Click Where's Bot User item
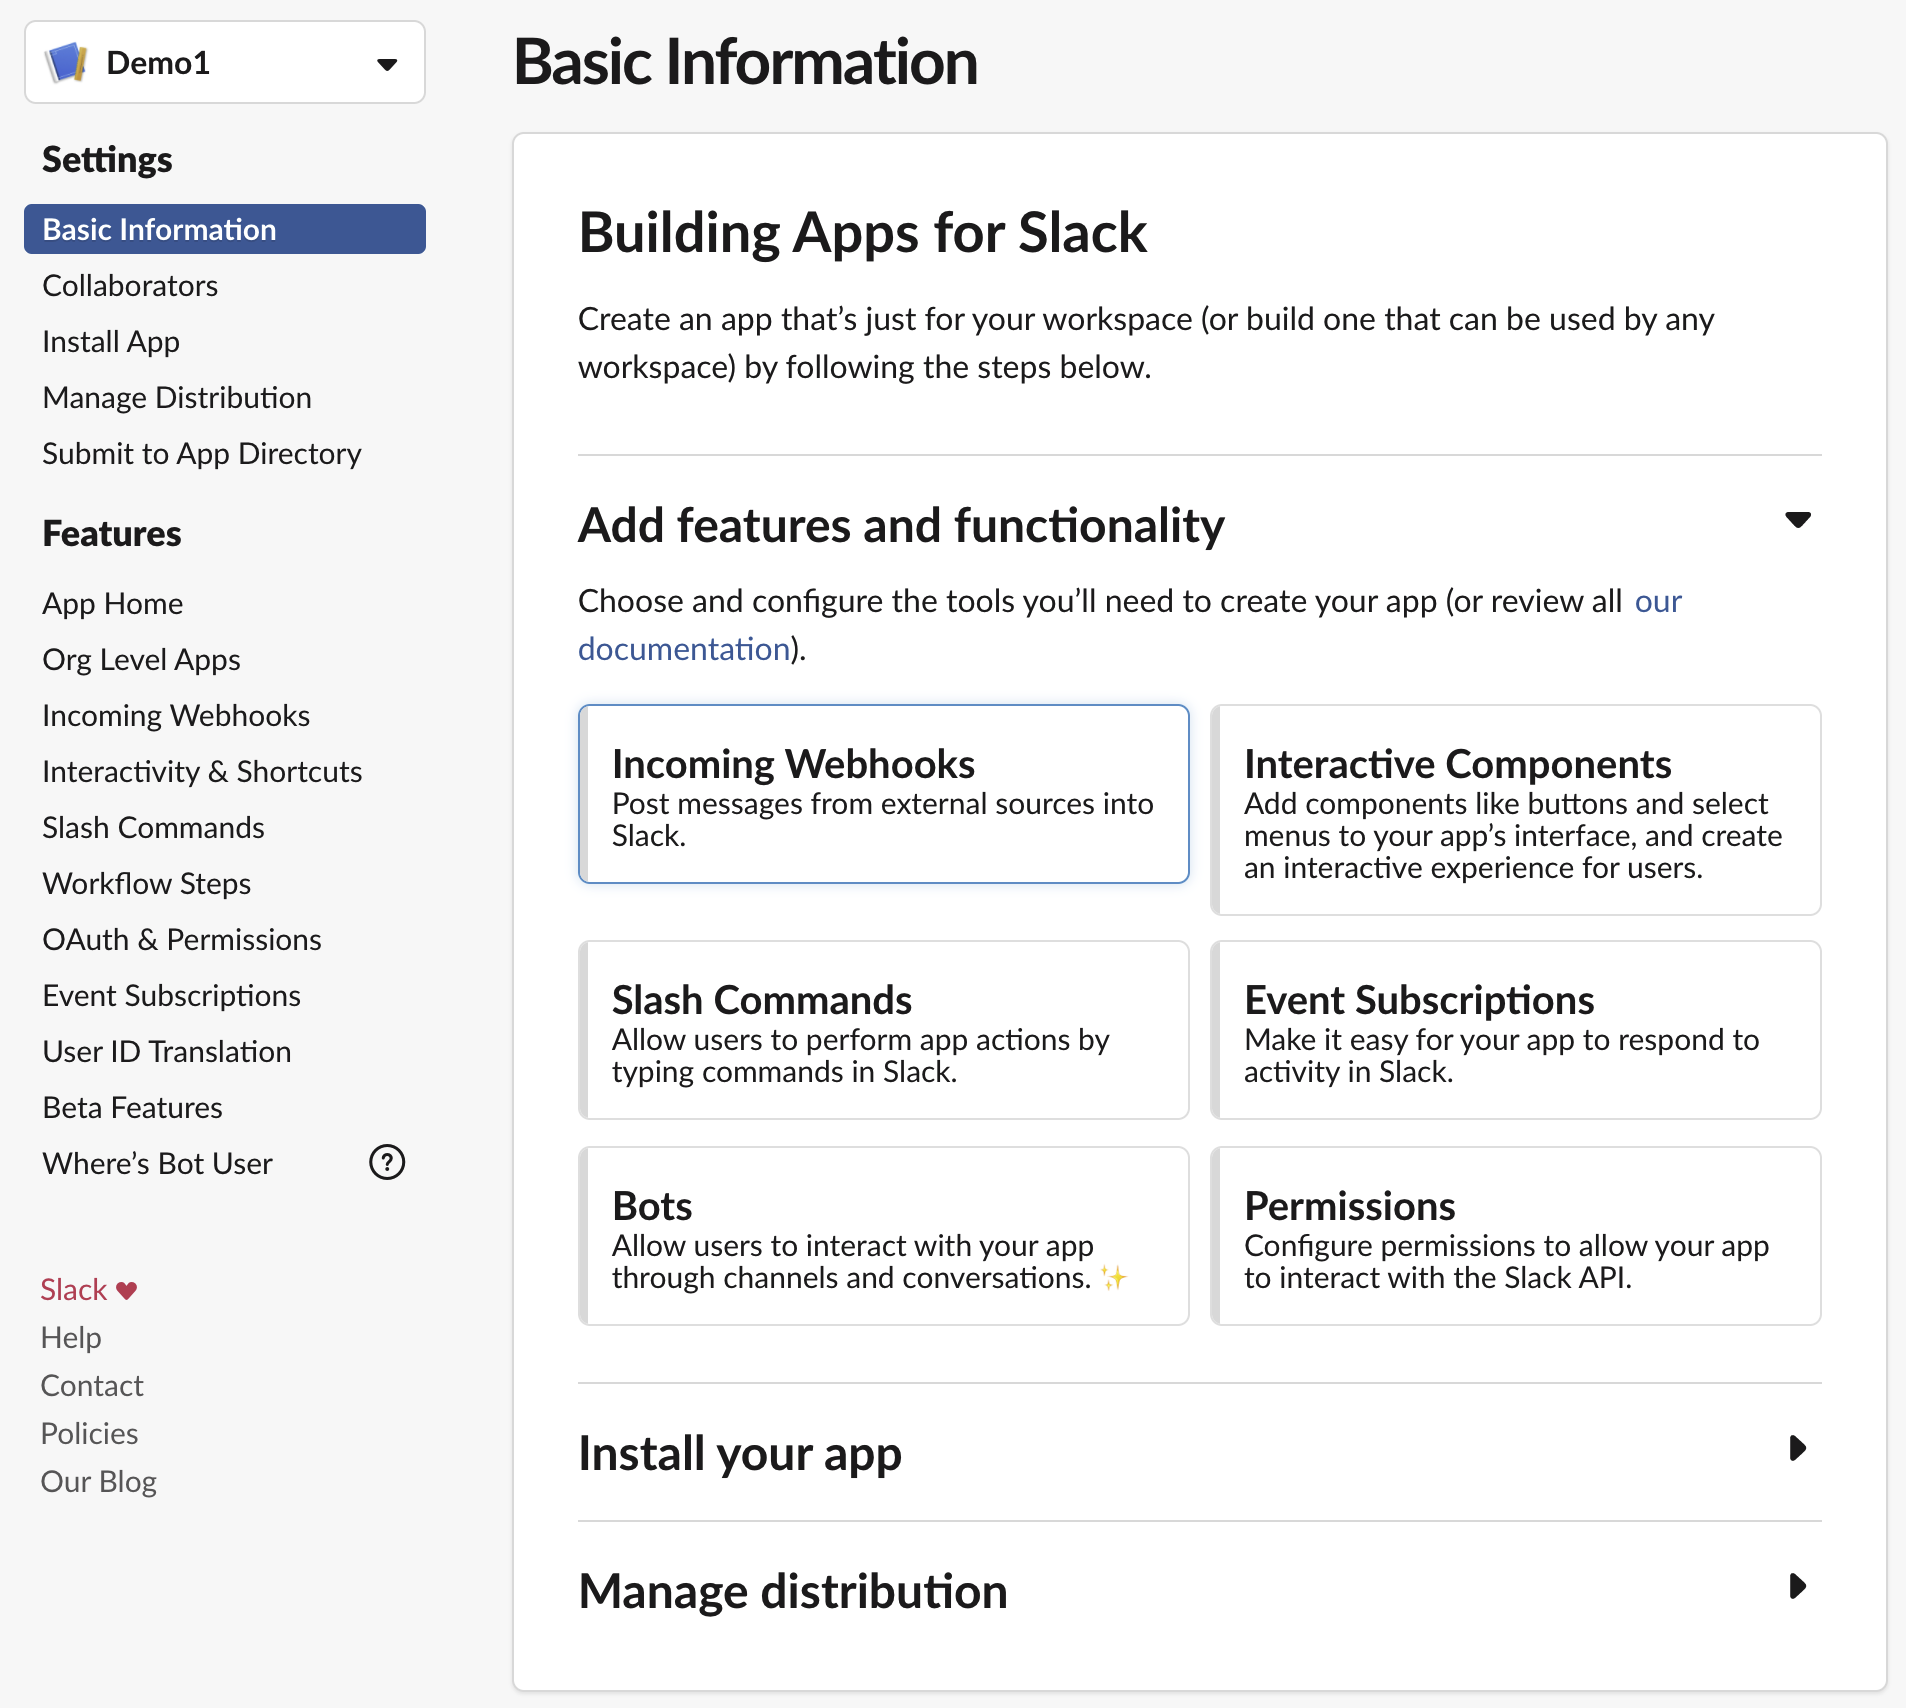Screen dimensions: 1906x1708 158,1164
